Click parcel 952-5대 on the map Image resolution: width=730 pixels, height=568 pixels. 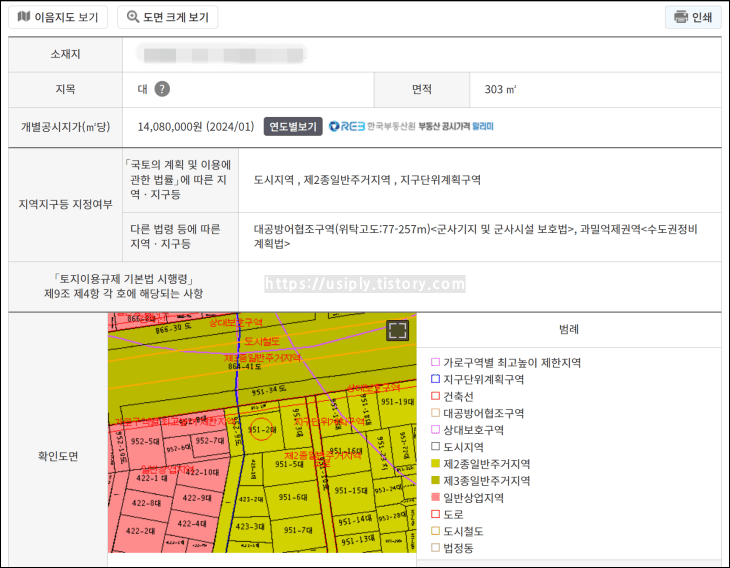click(145, 441)
